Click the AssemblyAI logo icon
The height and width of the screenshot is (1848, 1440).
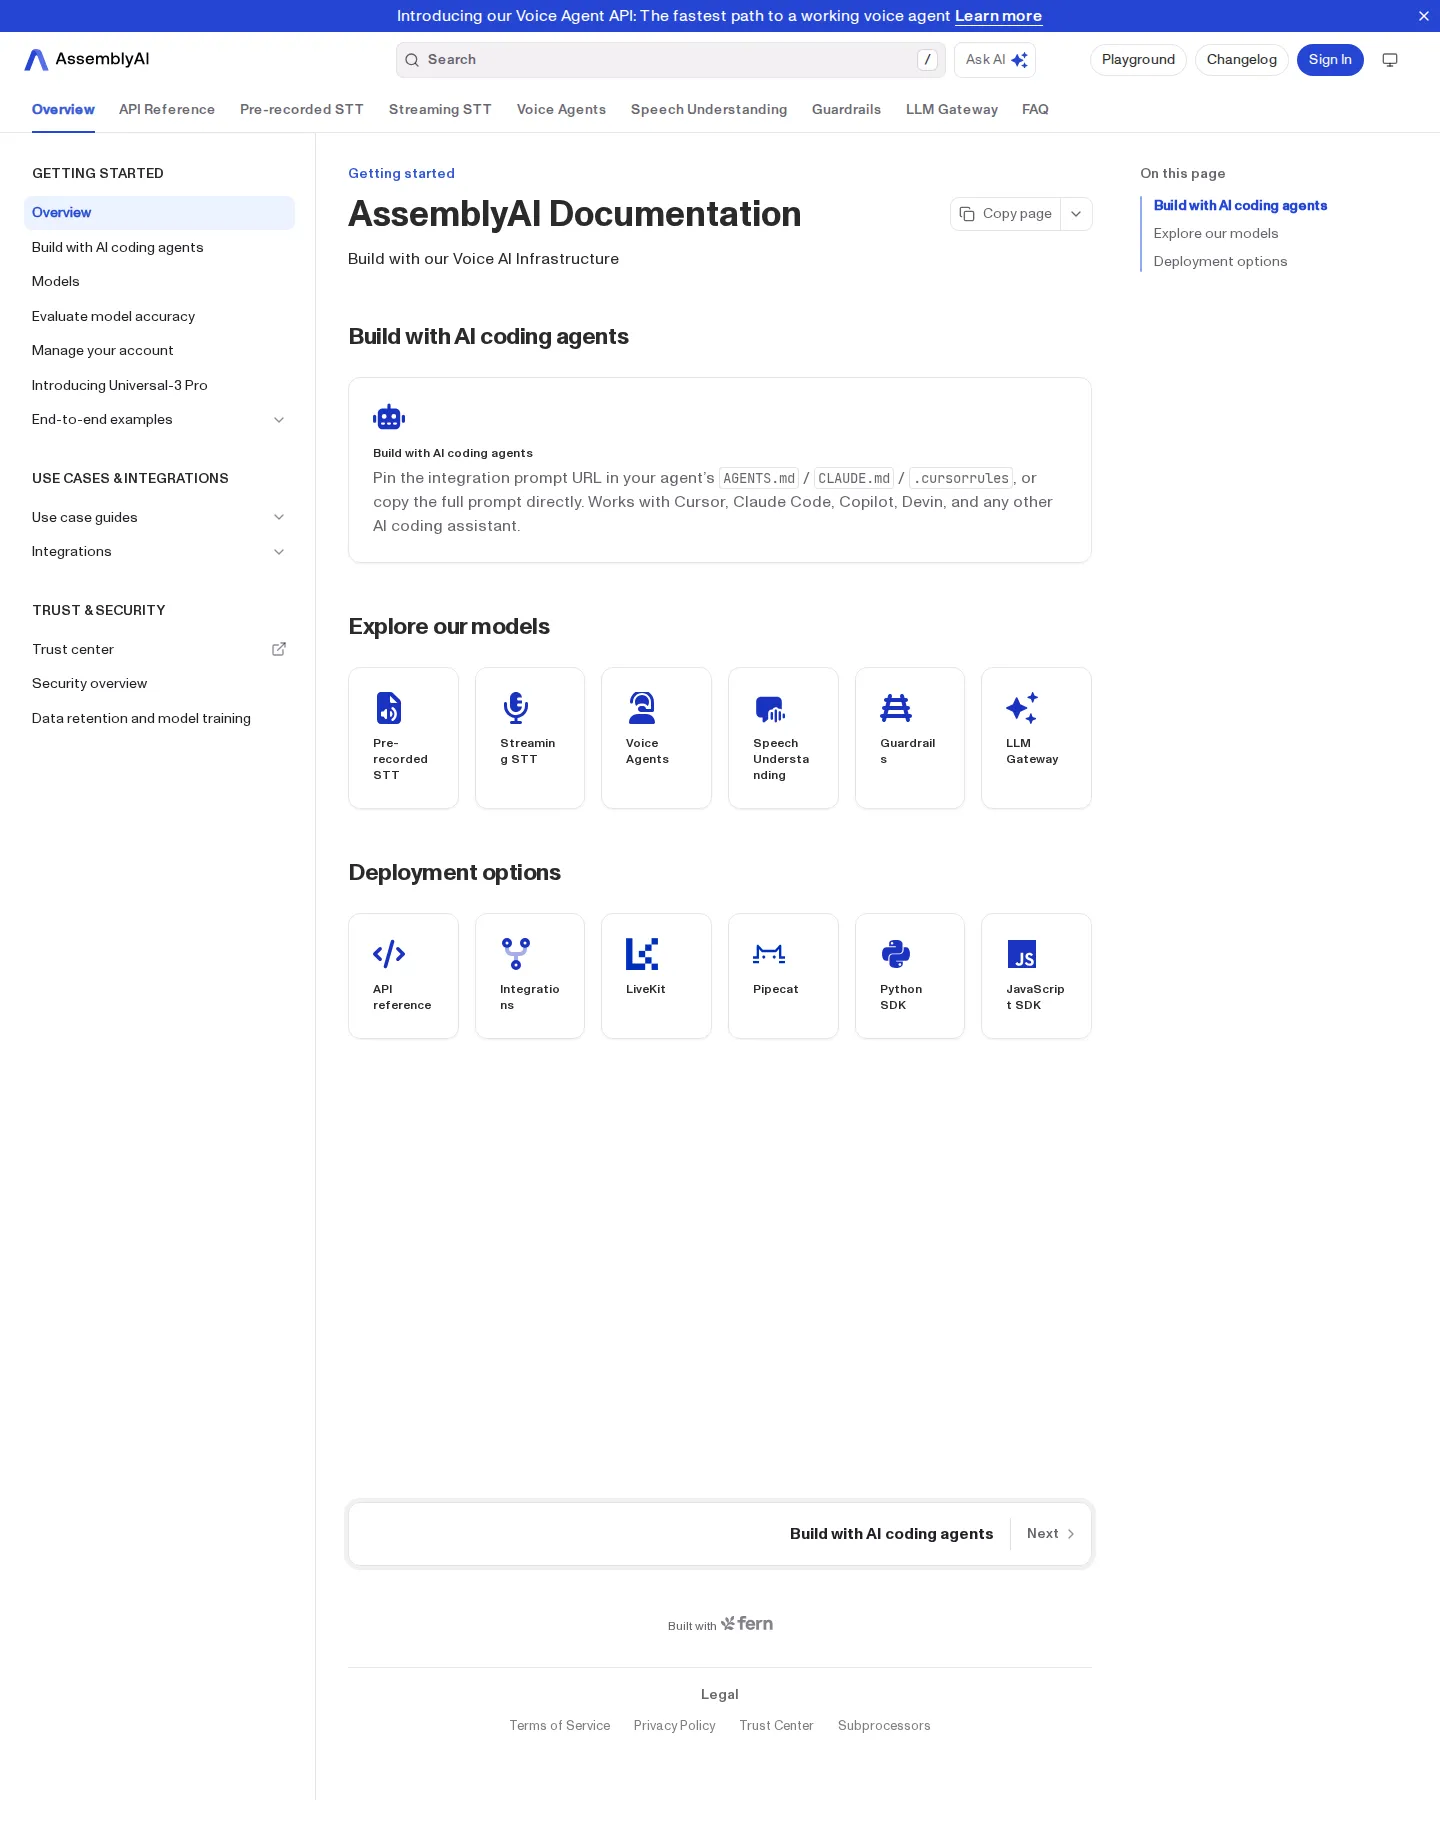click(x=36, y=60)
